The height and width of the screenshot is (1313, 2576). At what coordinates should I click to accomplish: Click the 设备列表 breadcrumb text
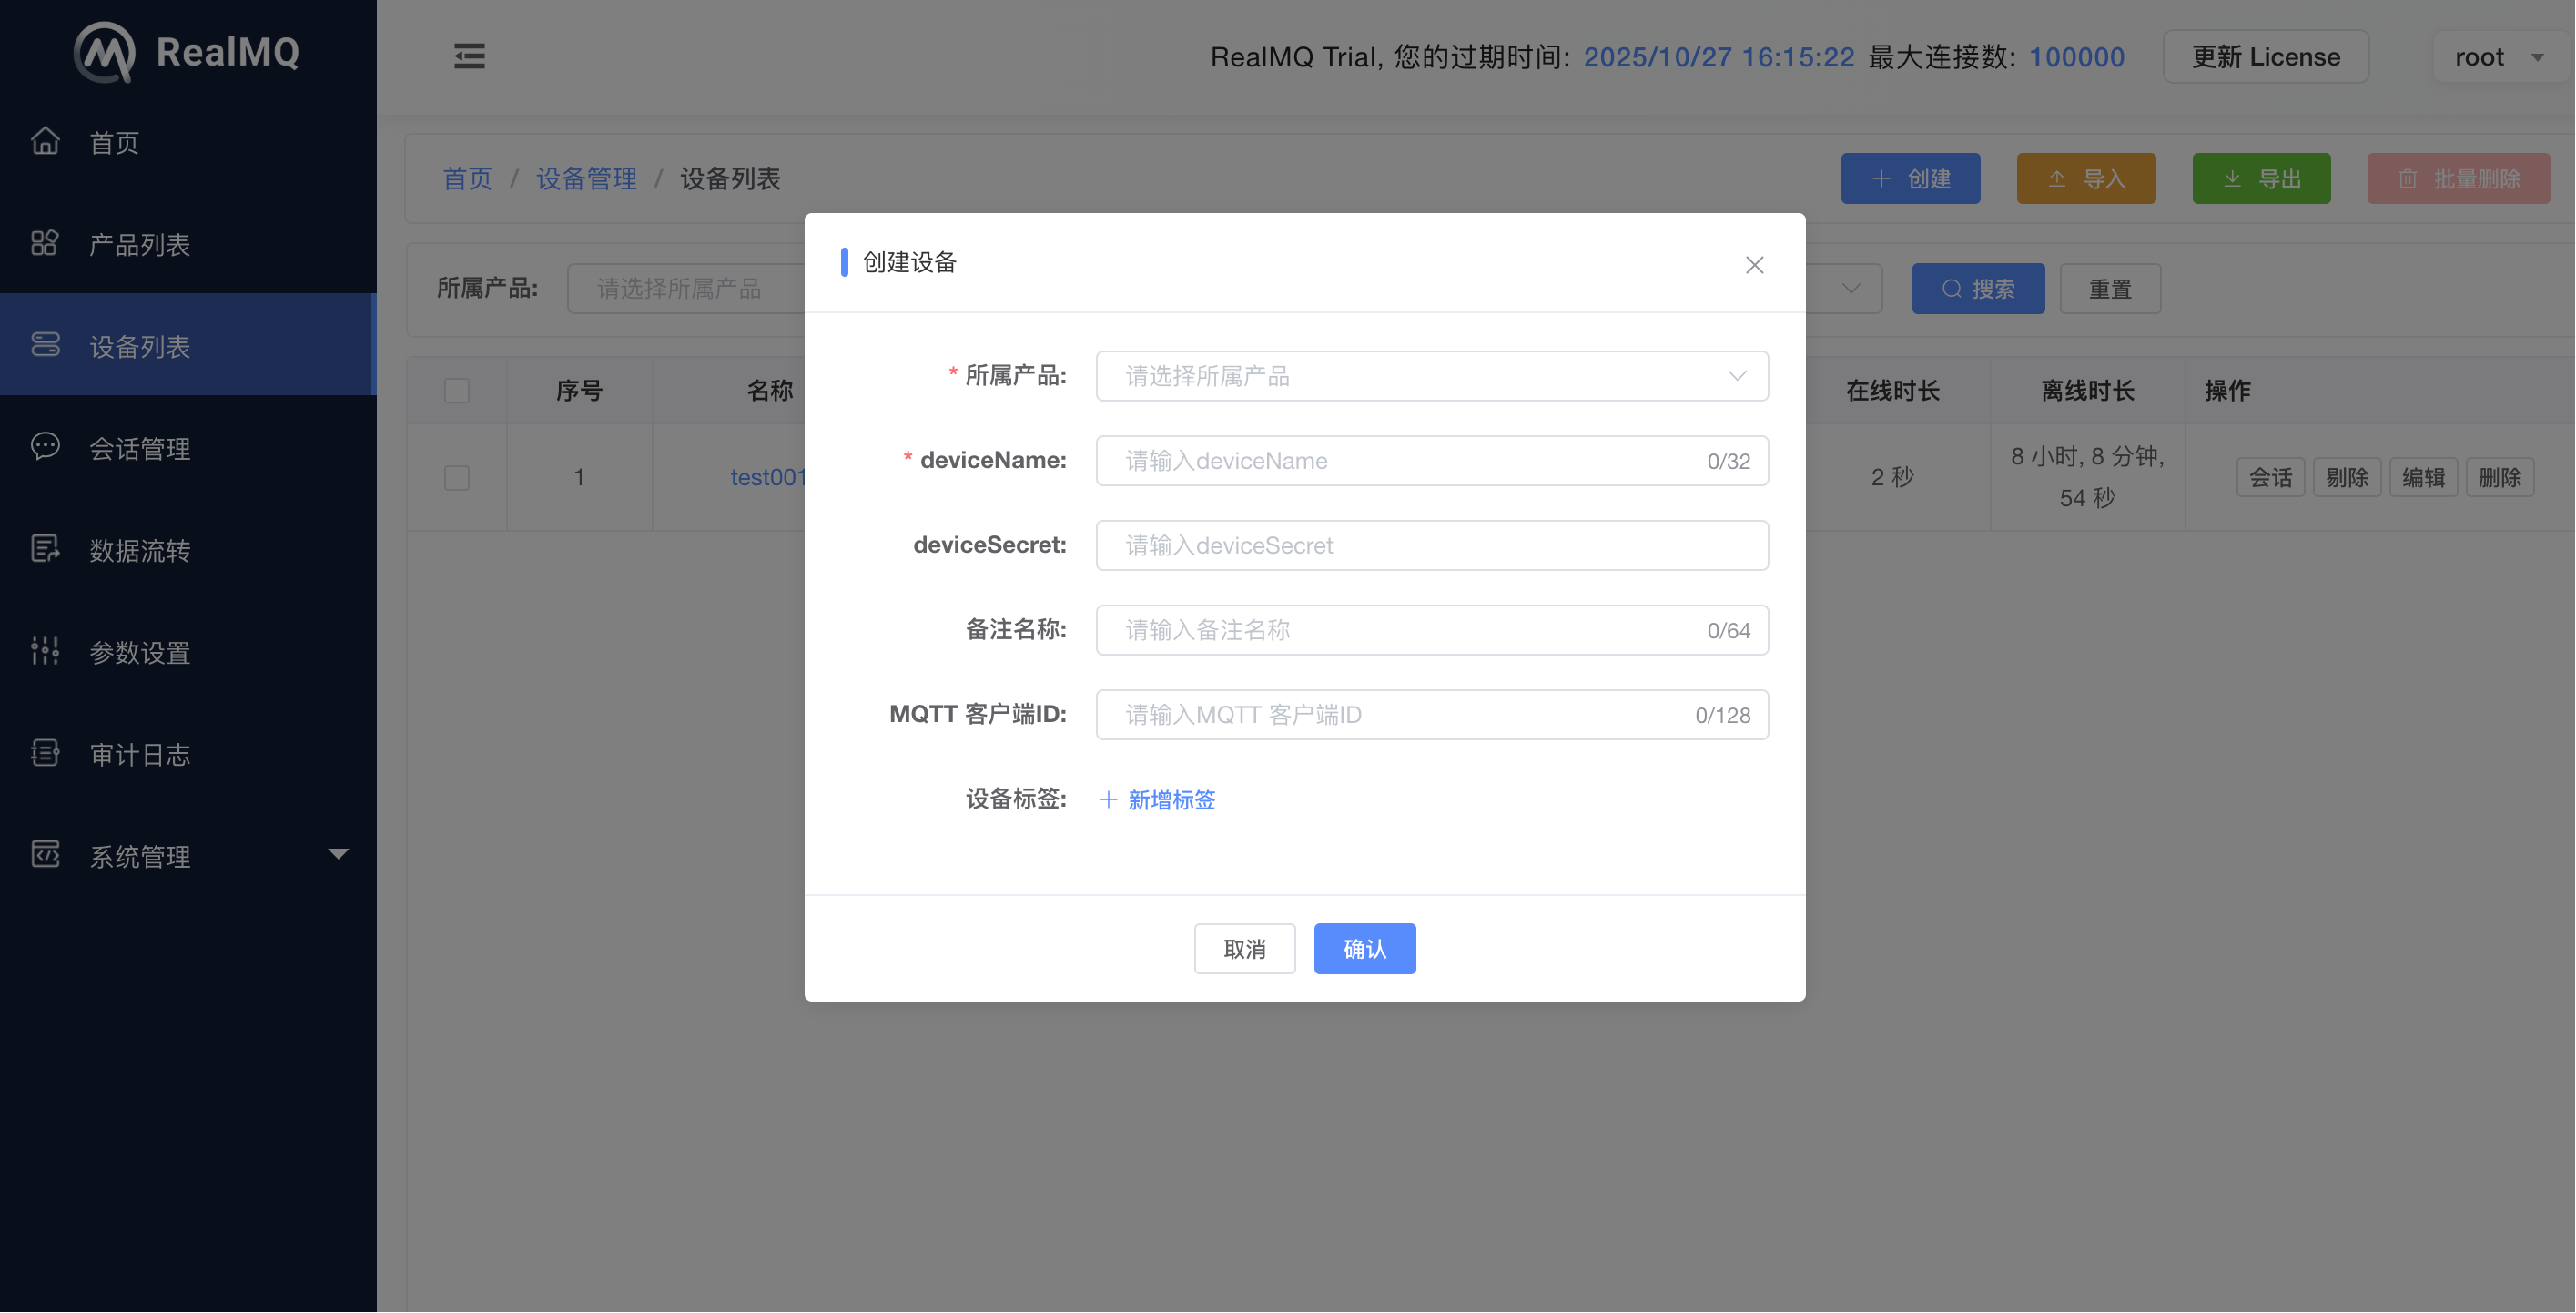[730, 179]
